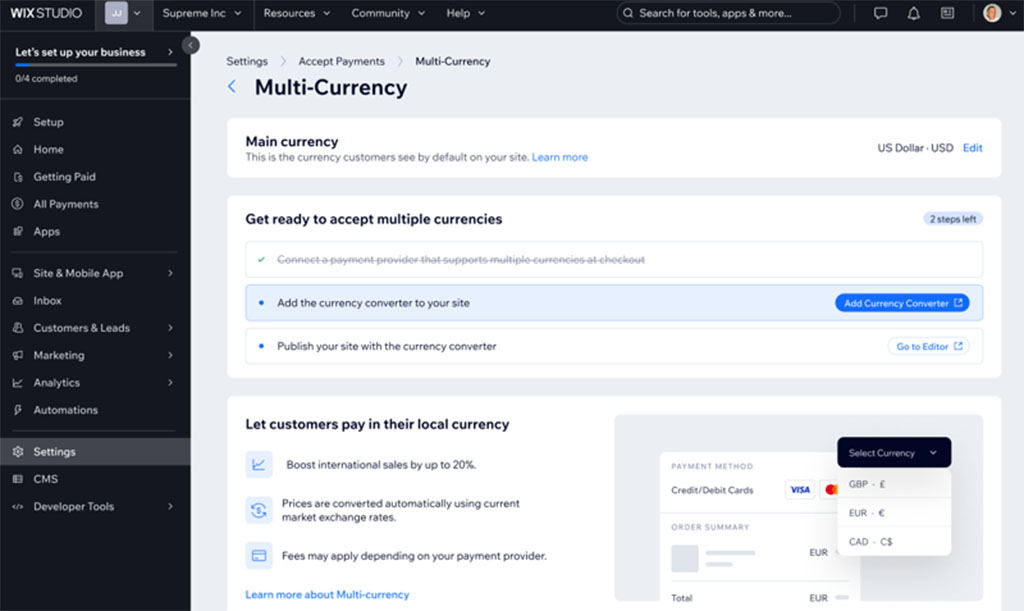
Task: Click the Analytics chart icon
Action: coord(18,383)
